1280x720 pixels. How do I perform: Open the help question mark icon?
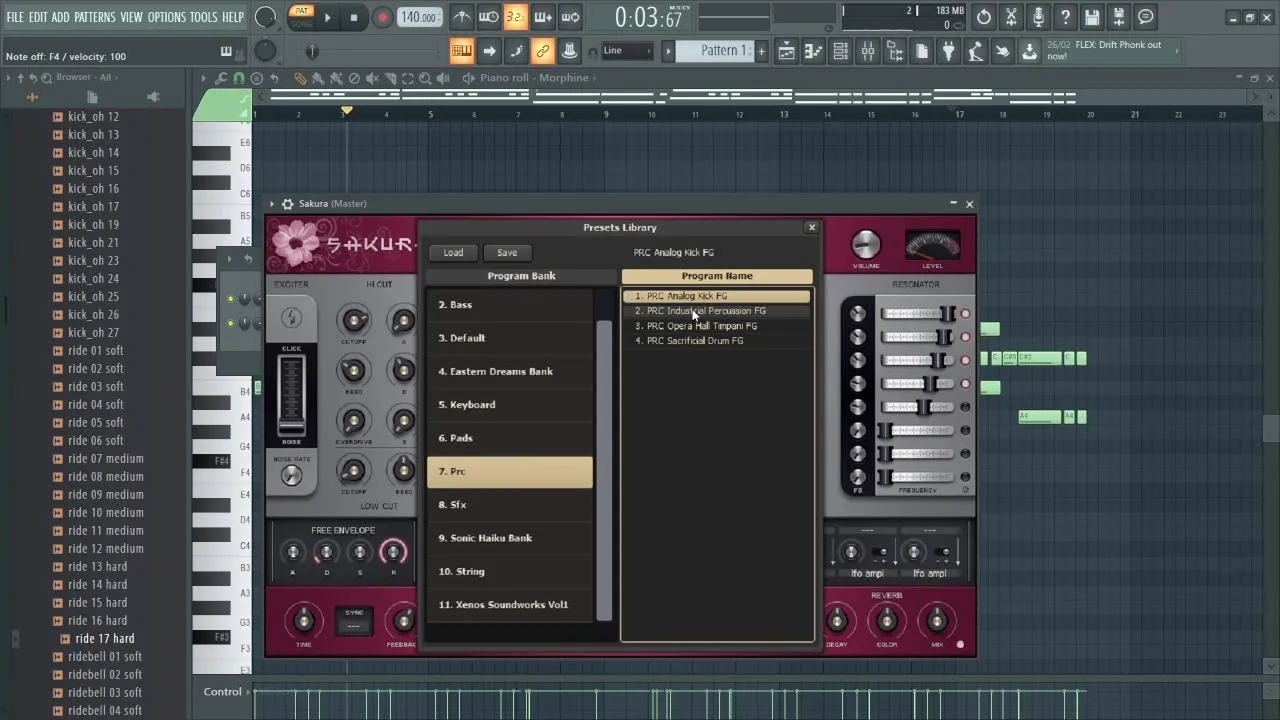pos(1065,17)
